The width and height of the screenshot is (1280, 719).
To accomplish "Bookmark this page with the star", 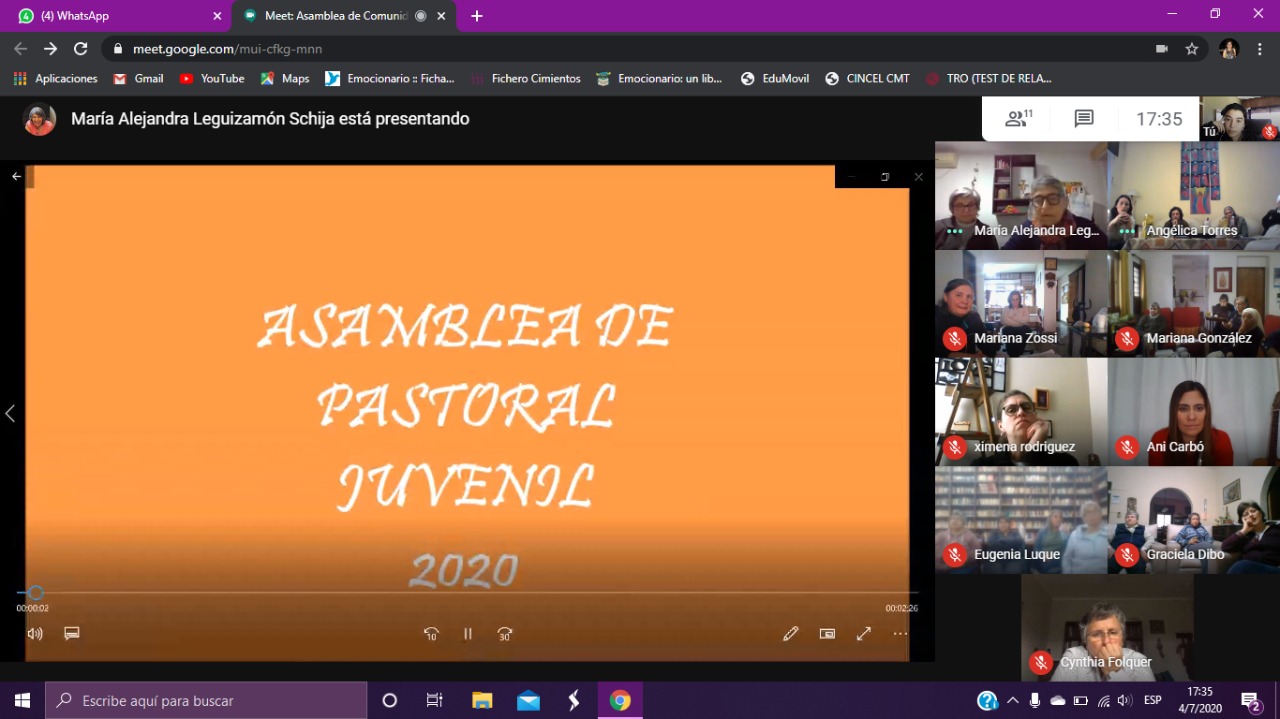I will tap(1191, 48).
